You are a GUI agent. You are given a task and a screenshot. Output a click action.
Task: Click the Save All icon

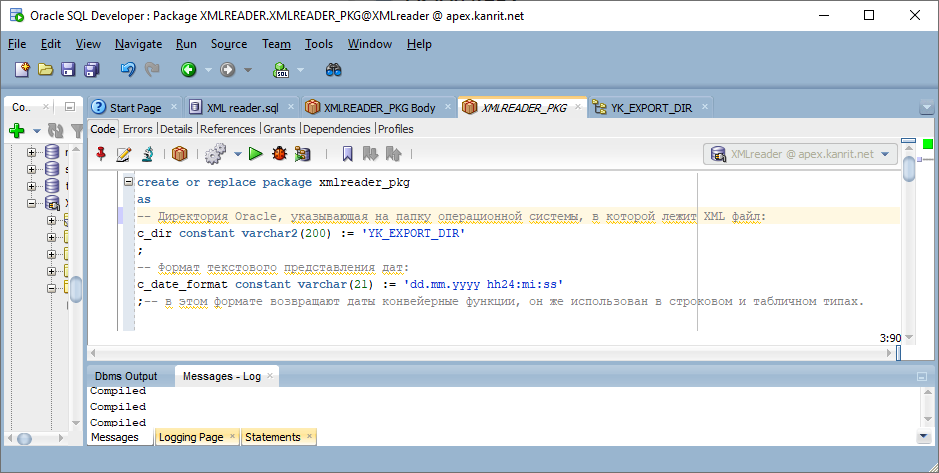(x=92, y=69)
